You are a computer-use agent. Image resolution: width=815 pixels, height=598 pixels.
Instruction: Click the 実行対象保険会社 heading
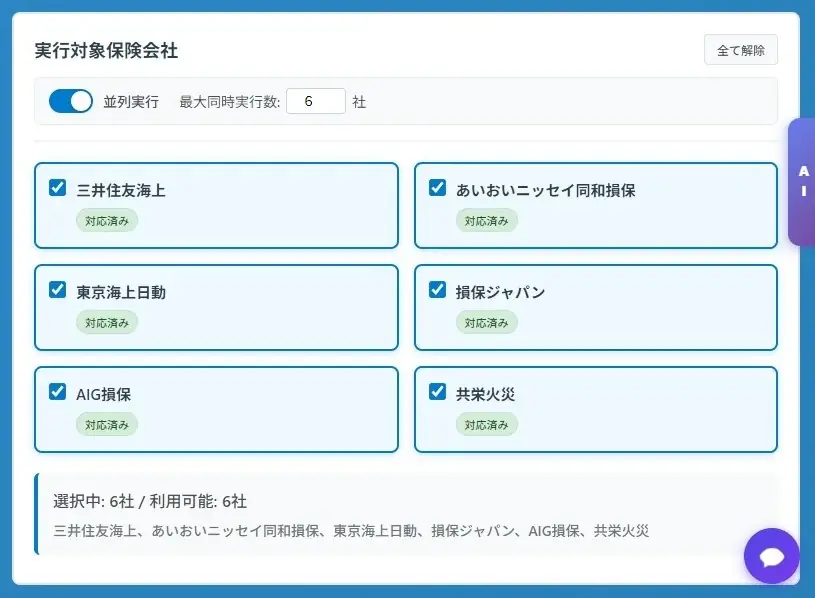106,50
